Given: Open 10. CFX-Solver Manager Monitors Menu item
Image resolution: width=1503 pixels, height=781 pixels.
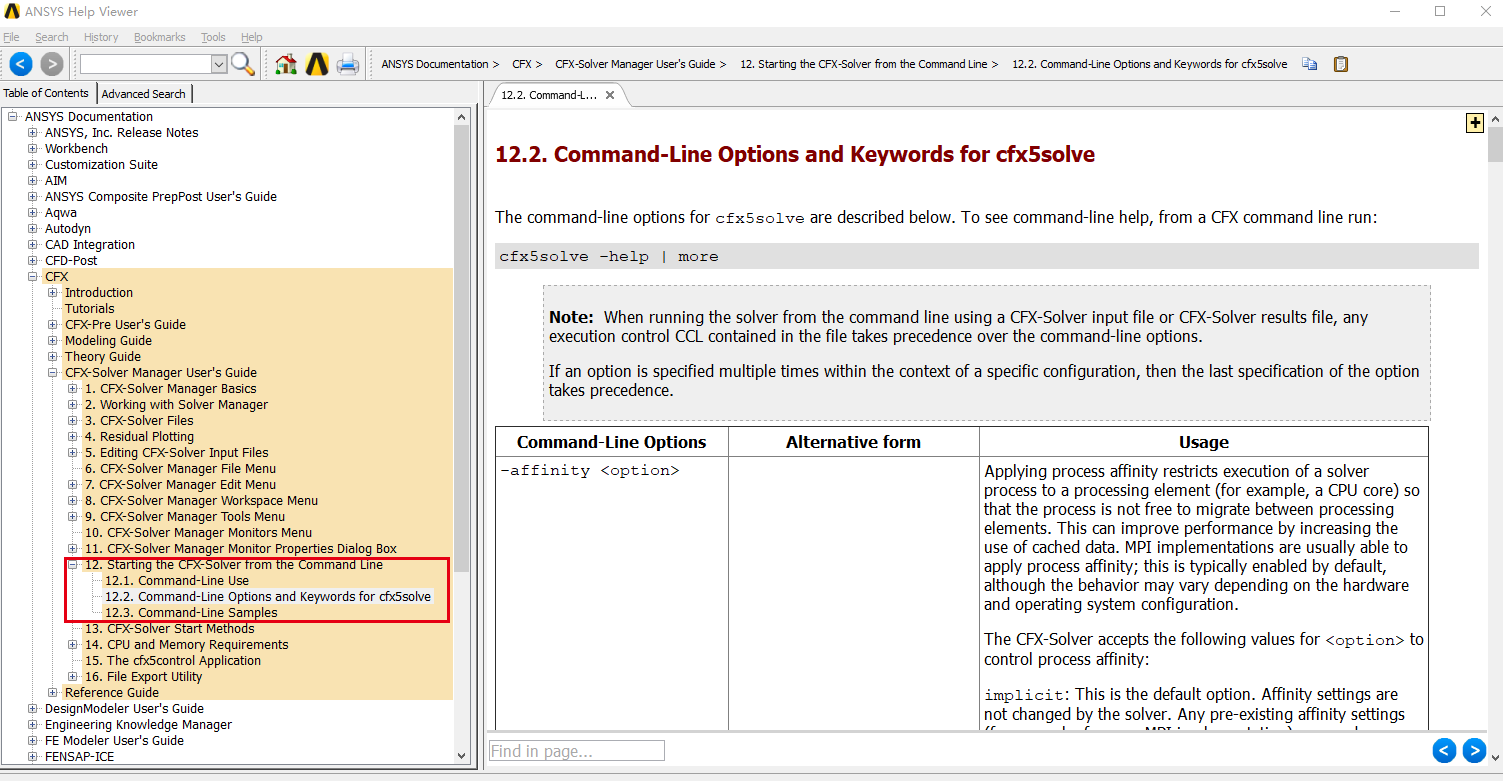Looking at the screenshot, I should (198, 533).
